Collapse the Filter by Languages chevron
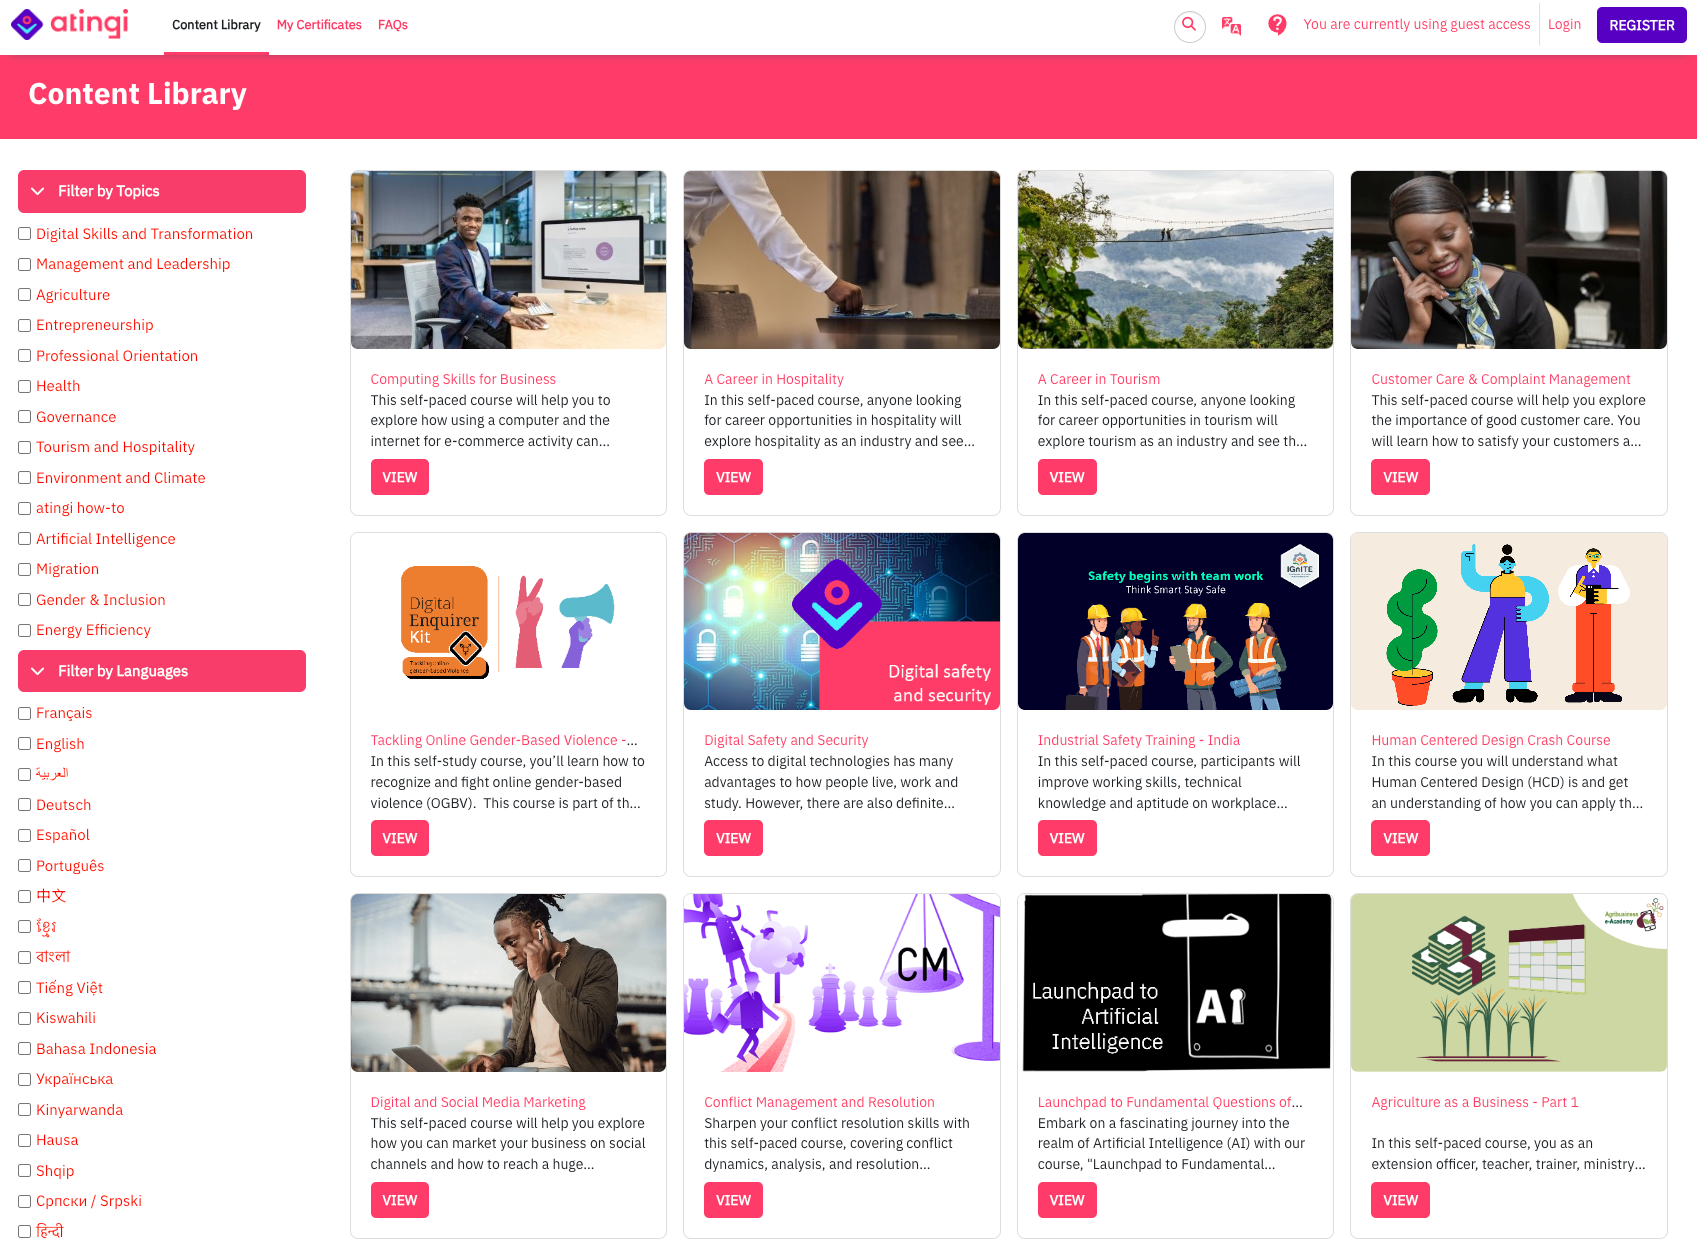 (x=38, y=671)
